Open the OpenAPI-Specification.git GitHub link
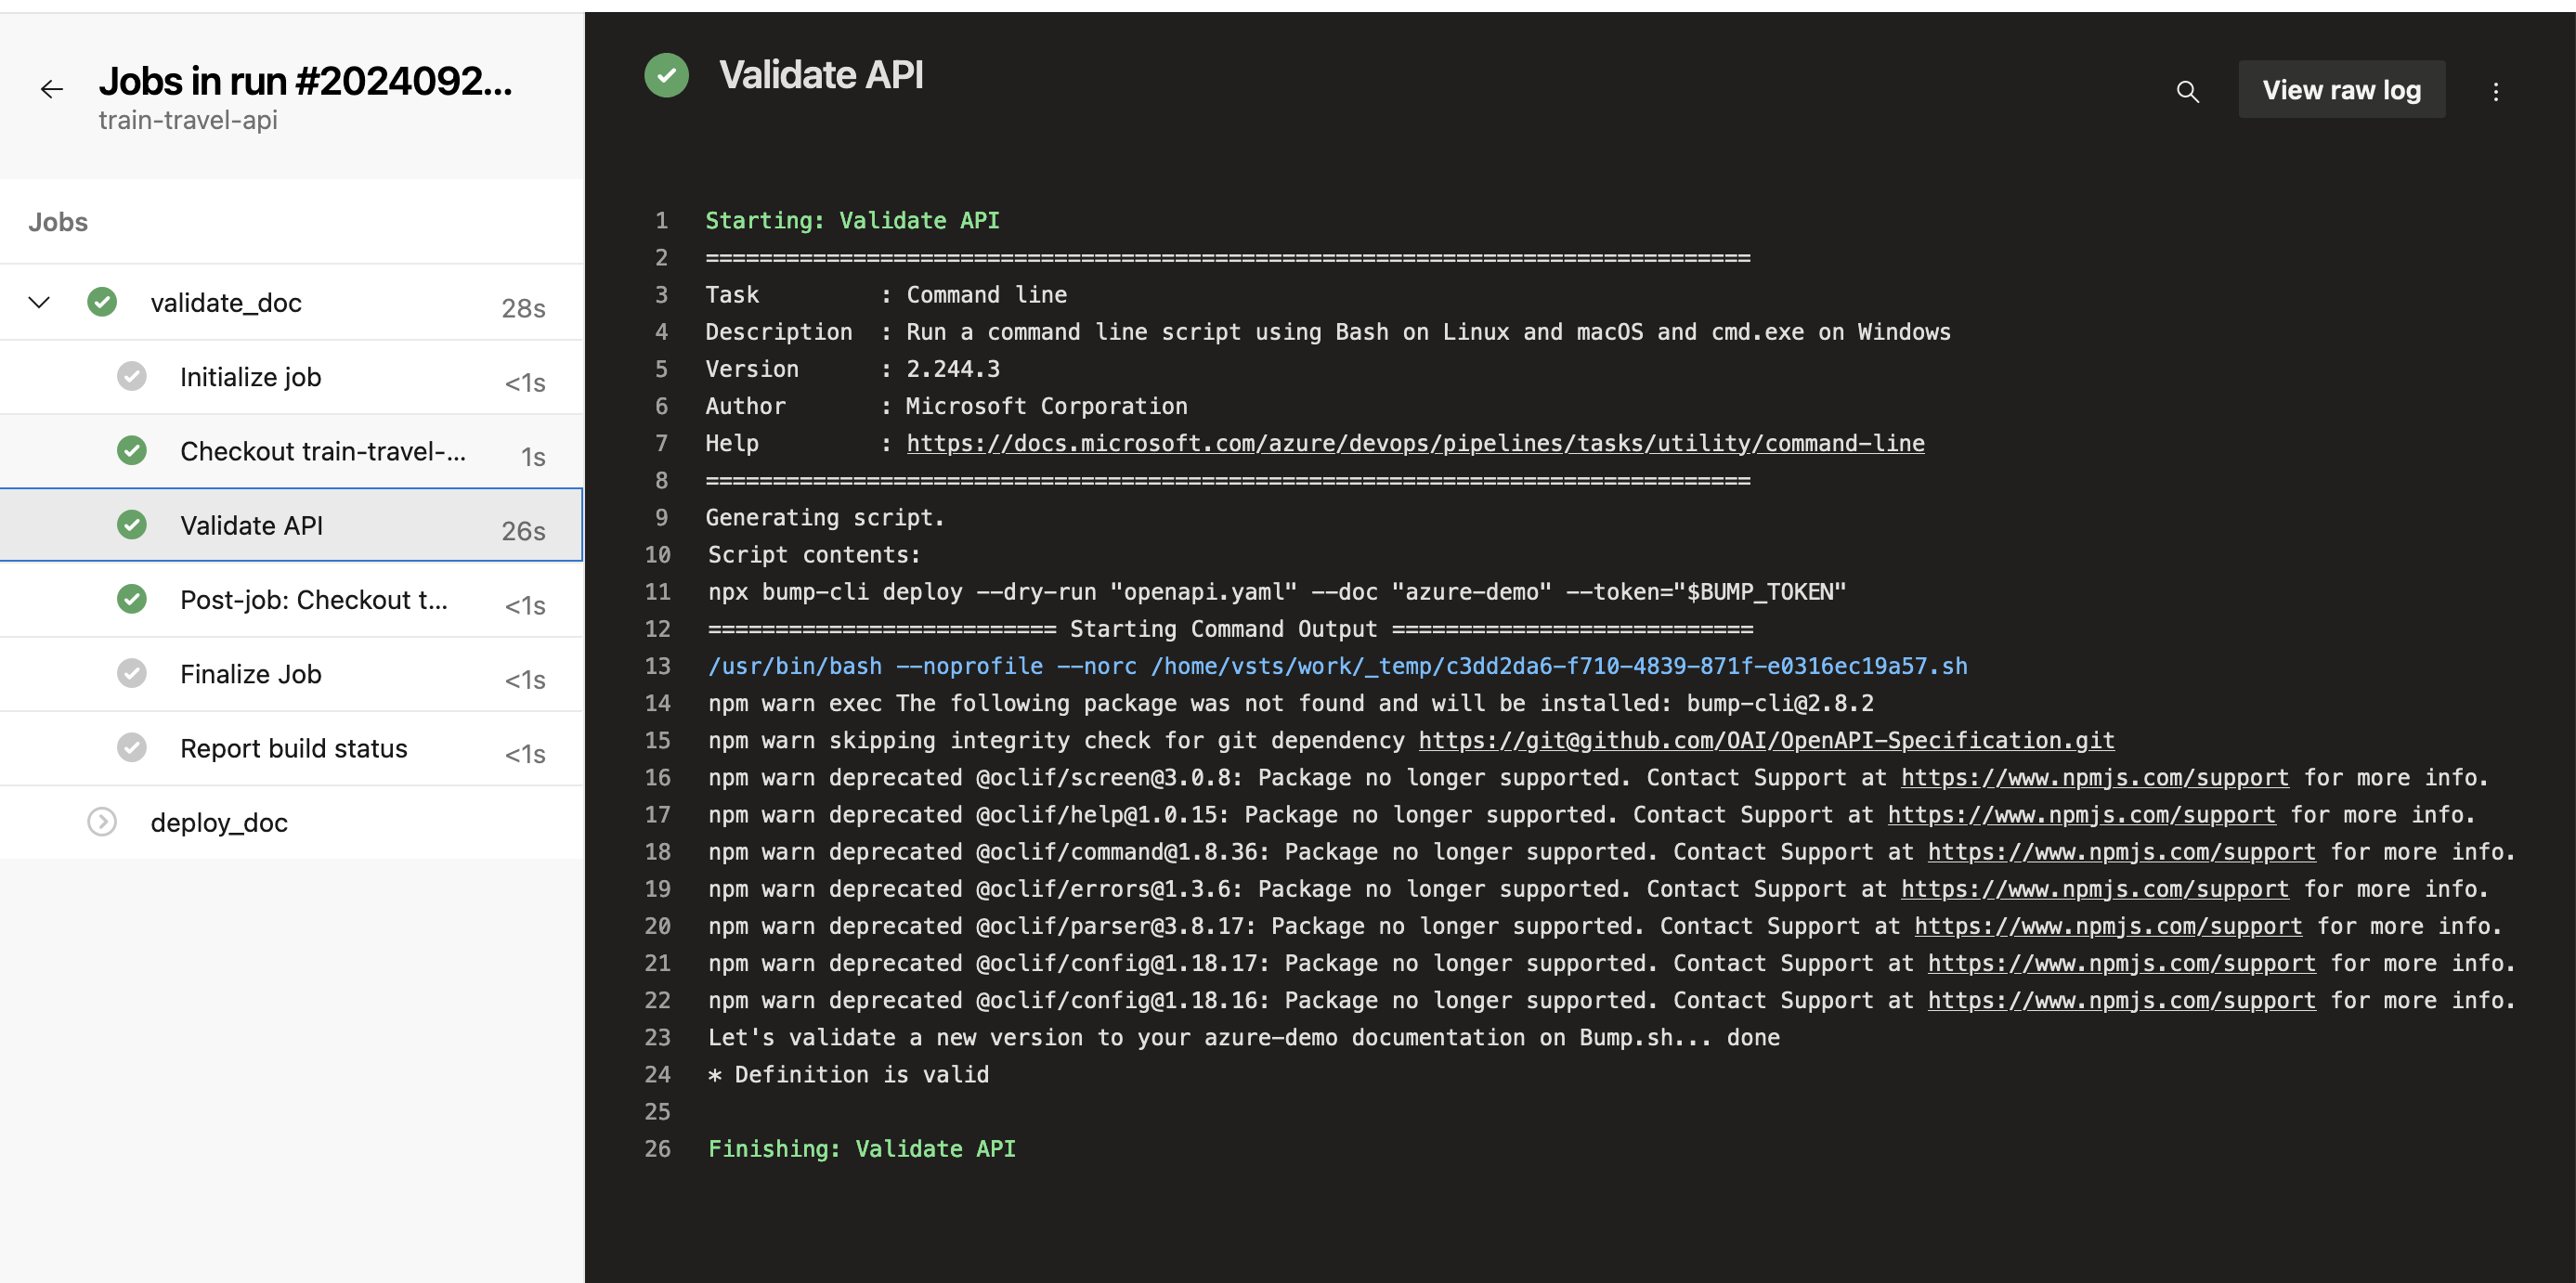The height and width of the screenshot is (1283, 2576). pyautogui.click(x=1765, y=740)
